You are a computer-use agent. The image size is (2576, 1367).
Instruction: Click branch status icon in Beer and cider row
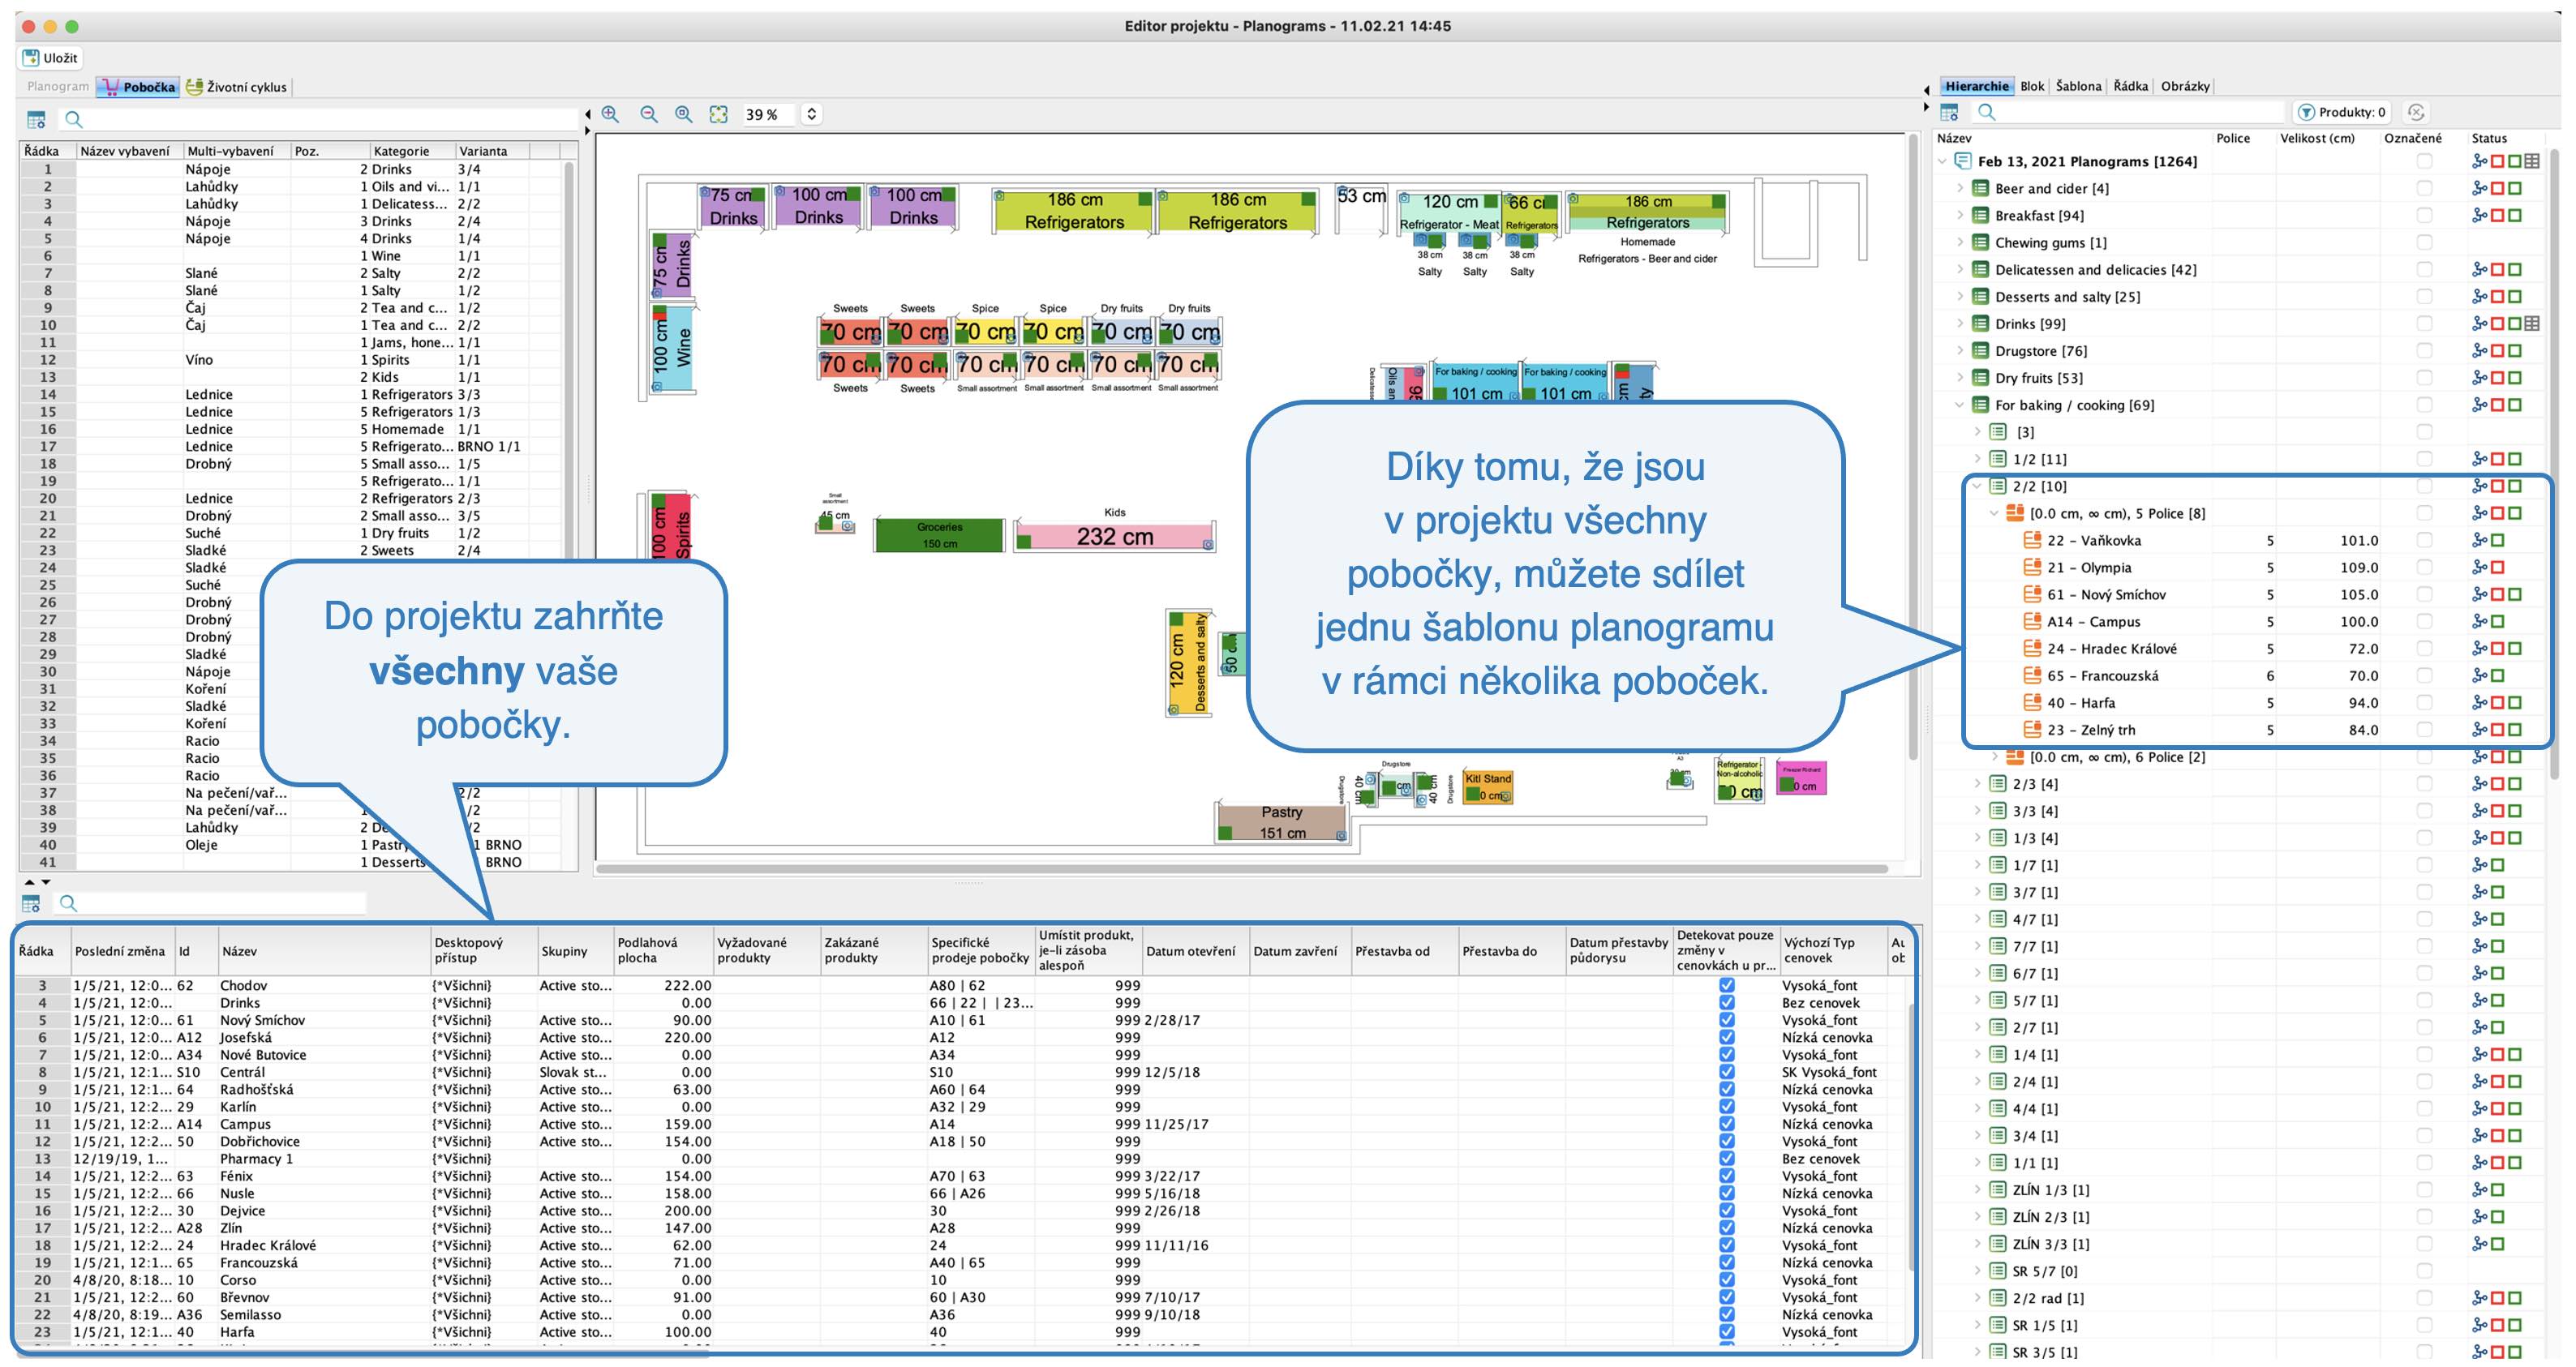(2480, 188)
